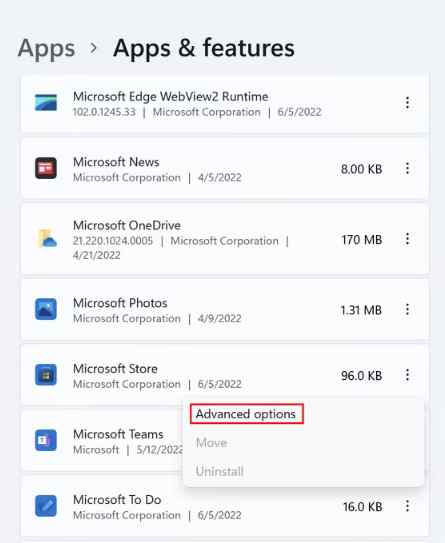Select the Microsoft Photos list entry name

[x=120, y=303]
